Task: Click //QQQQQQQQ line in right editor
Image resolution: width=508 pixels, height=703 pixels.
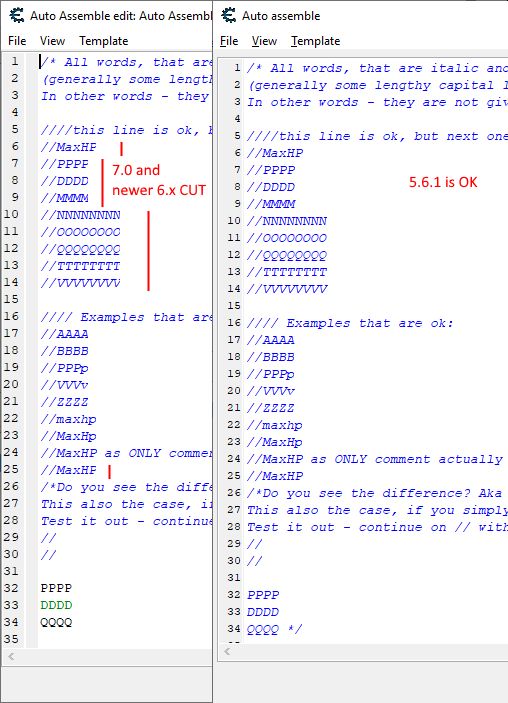Action: [x=287, y=256]
